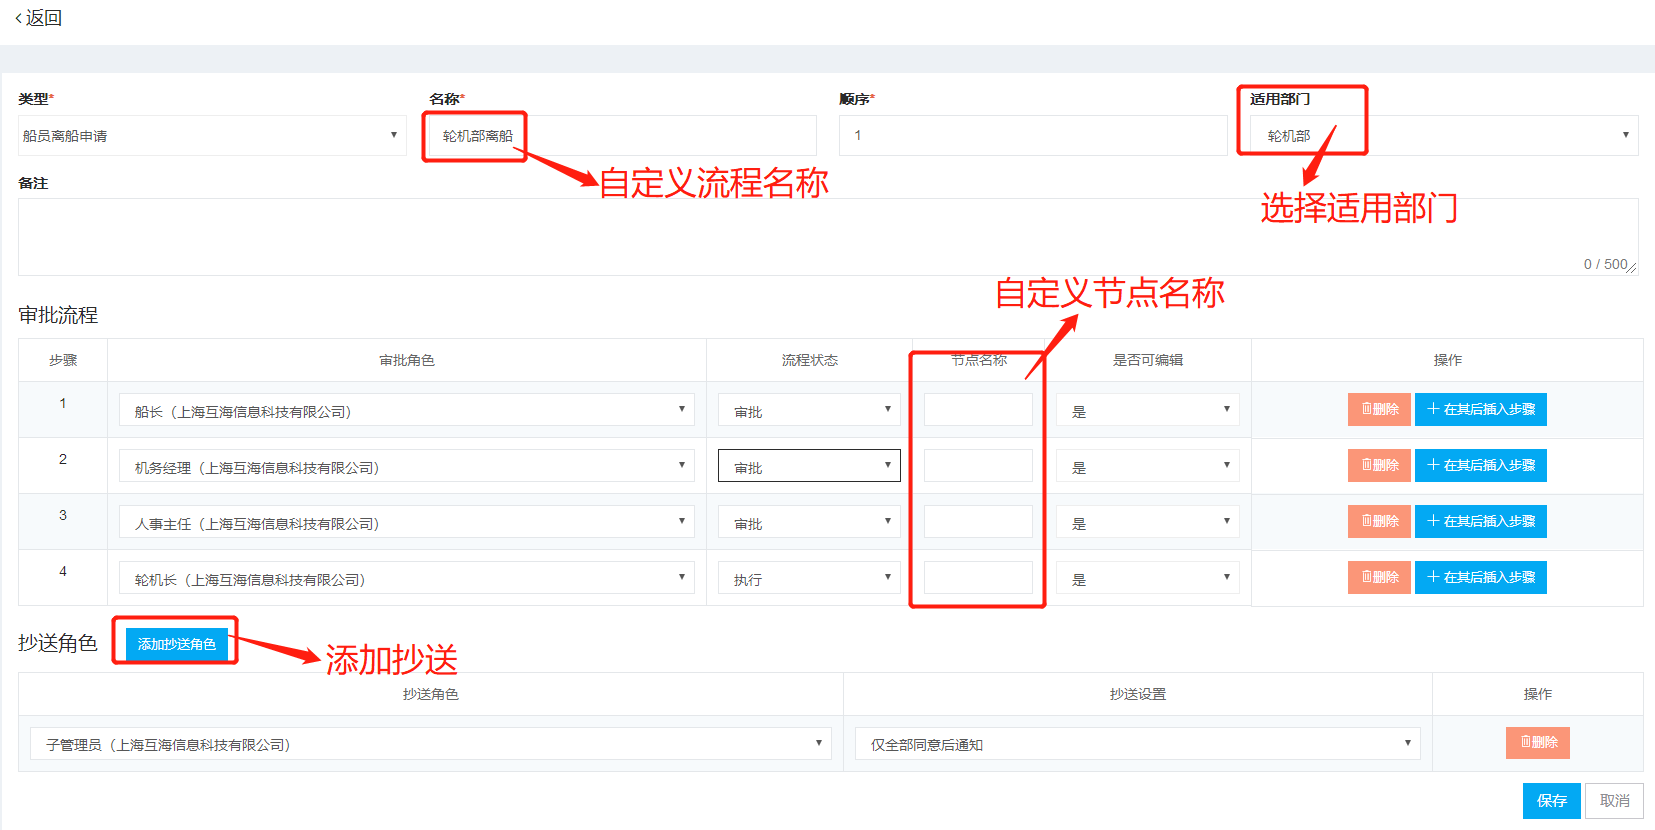Screen dimensions: 1655x830
Task: Click the 审批流程 section title
Action: (58, 315)
